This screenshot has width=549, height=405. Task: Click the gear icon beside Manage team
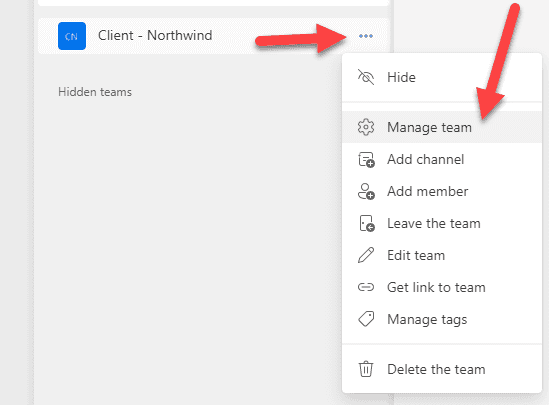(x=366, y=127)
